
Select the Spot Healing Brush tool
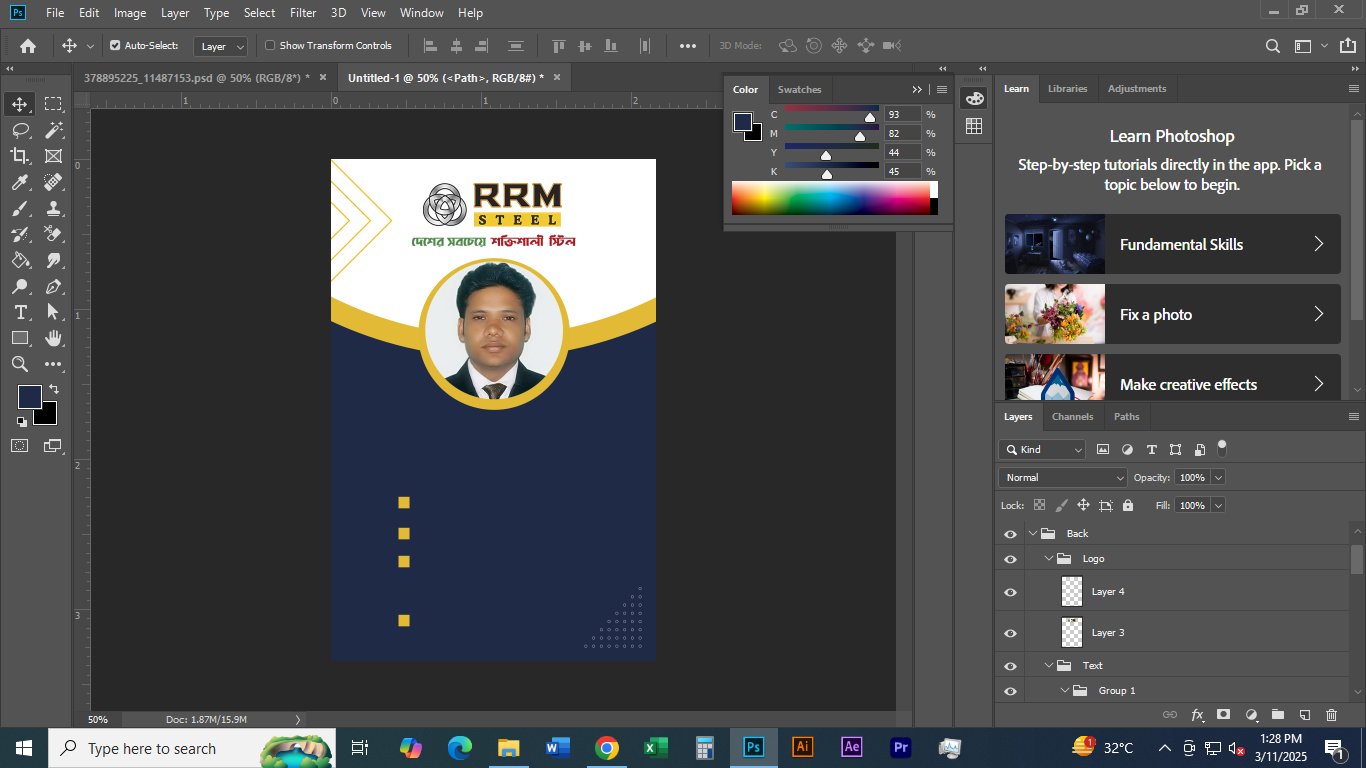click(53, 182)
